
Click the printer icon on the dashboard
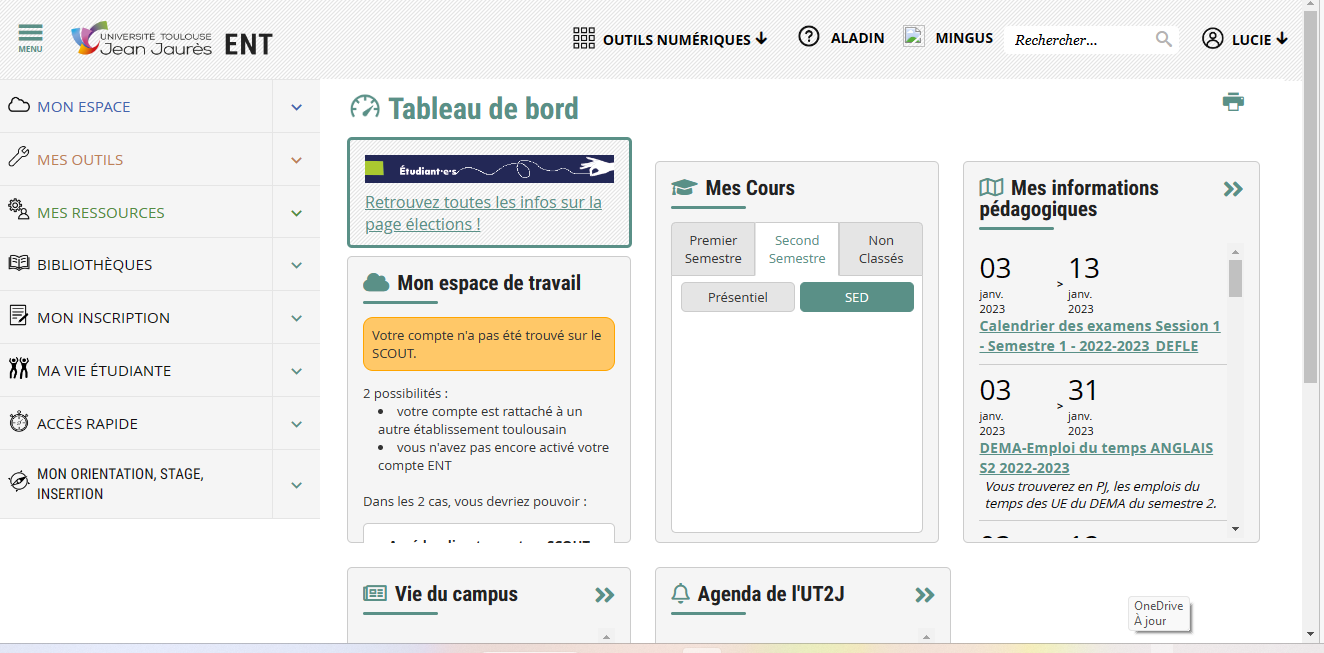[x=1233, y=101]
